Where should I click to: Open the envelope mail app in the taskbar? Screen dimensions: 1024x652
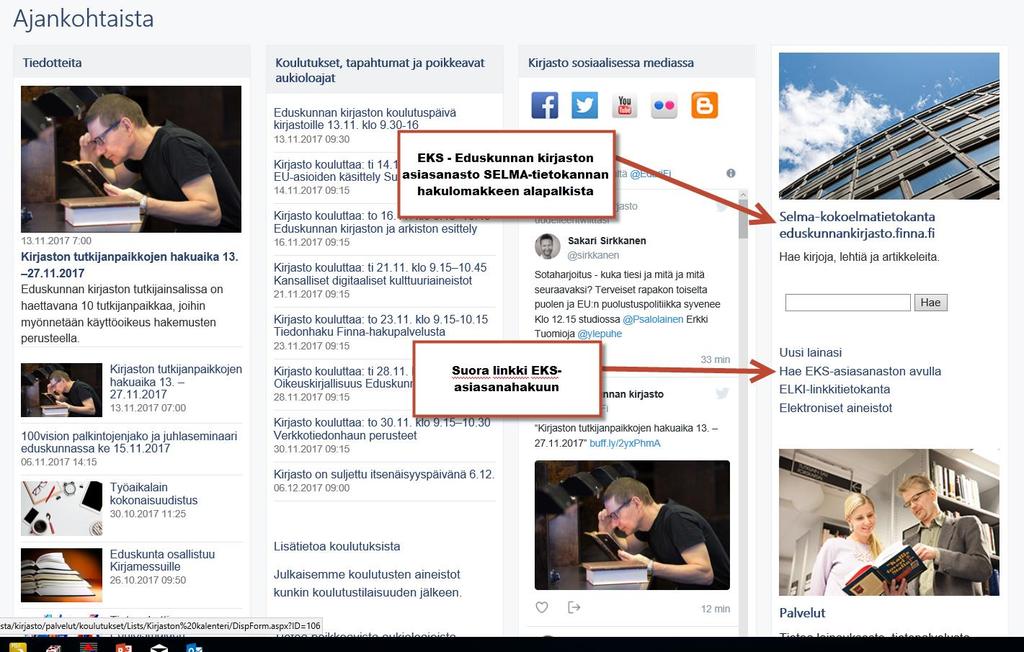point(159,647)
